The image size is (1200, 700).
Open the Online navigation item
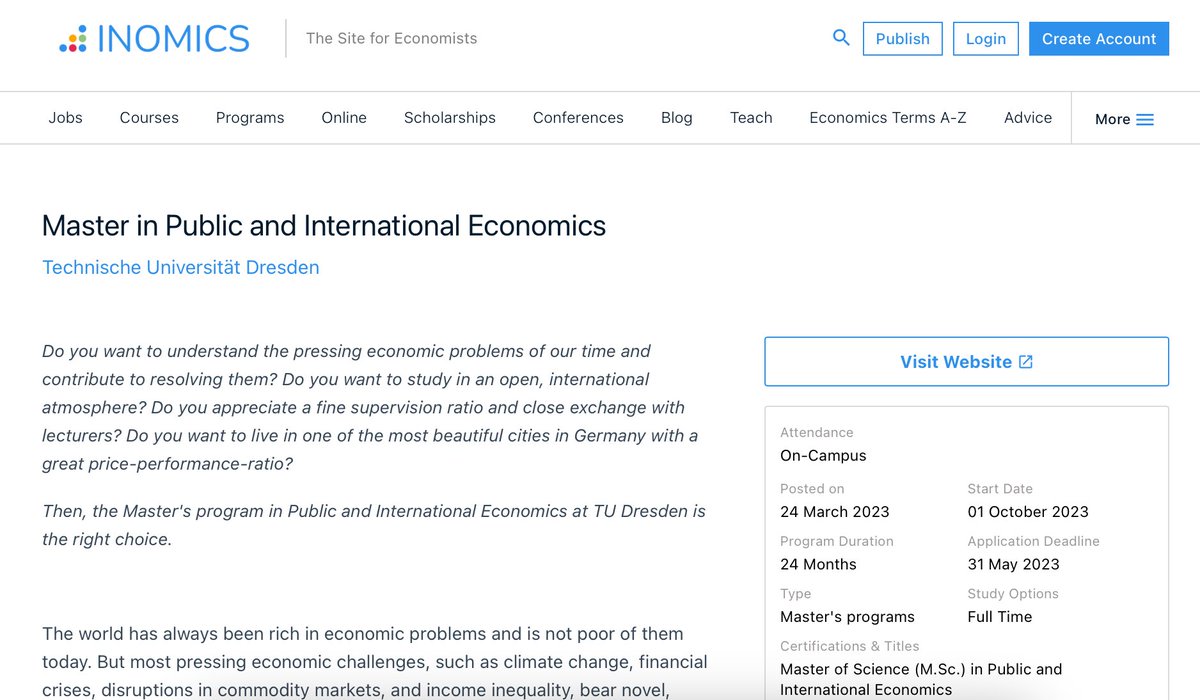point(344,118)
